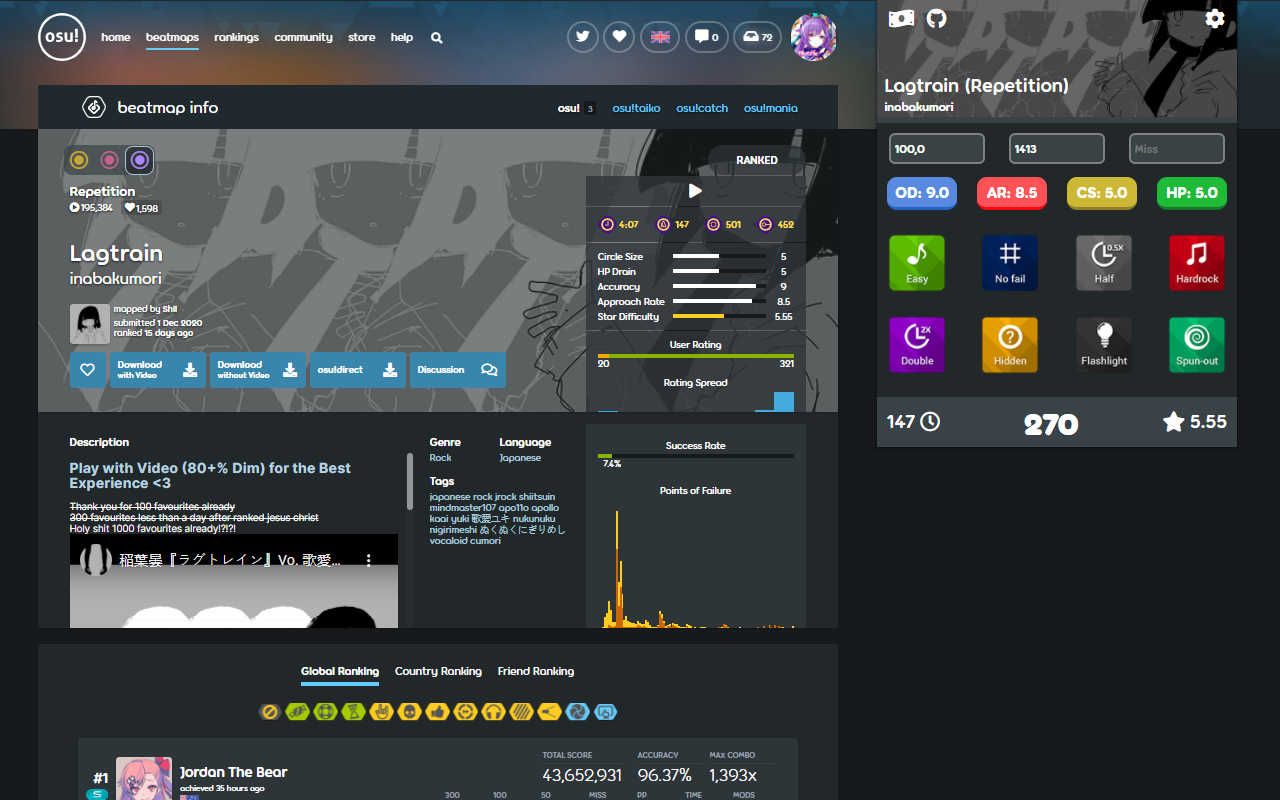The image size is (1280, 800).
Task: Toggle the No fail mod in calculator
Action: click(1010, 263)
